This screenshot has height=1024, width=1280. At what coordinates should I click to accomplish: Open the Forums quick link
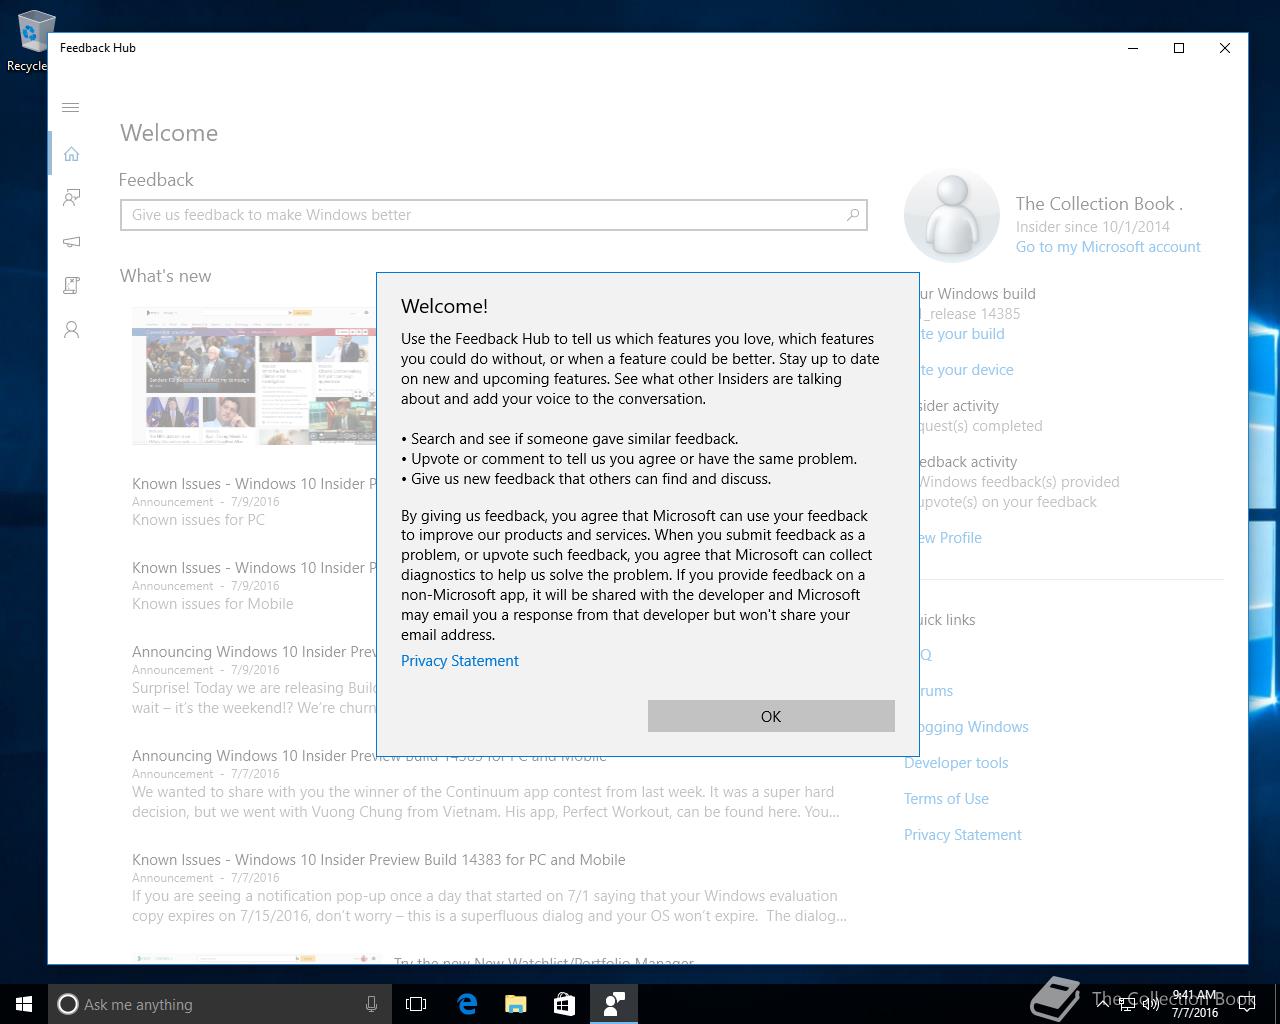pos(936,691)
